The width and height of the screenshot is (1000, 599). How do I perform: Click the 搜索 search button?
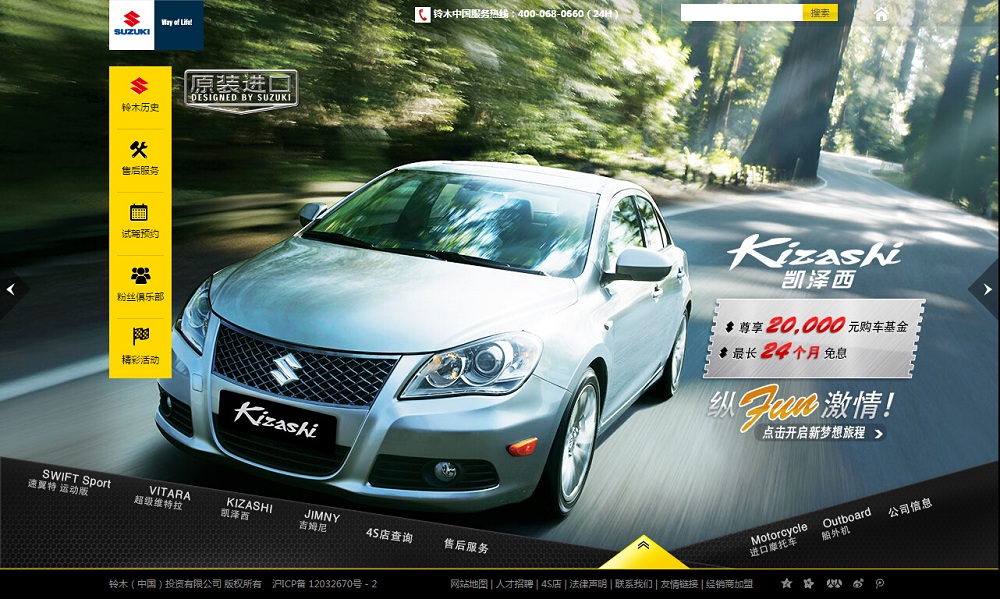pos(820,13)
